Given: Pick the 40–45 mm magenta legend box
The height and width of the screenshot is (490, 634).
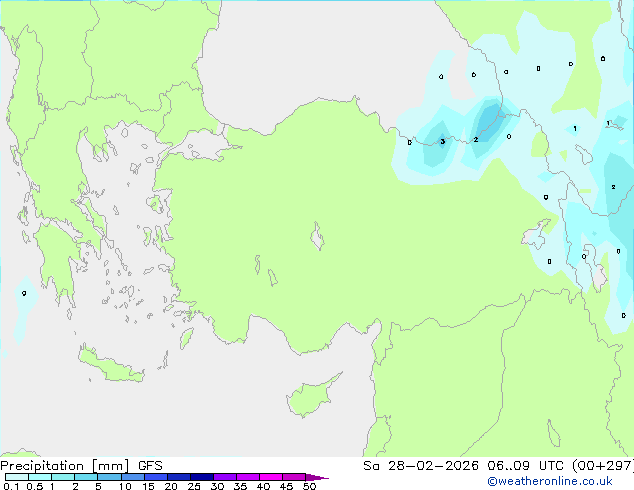Looking at the screenshot, I should [x=271, y=477].
